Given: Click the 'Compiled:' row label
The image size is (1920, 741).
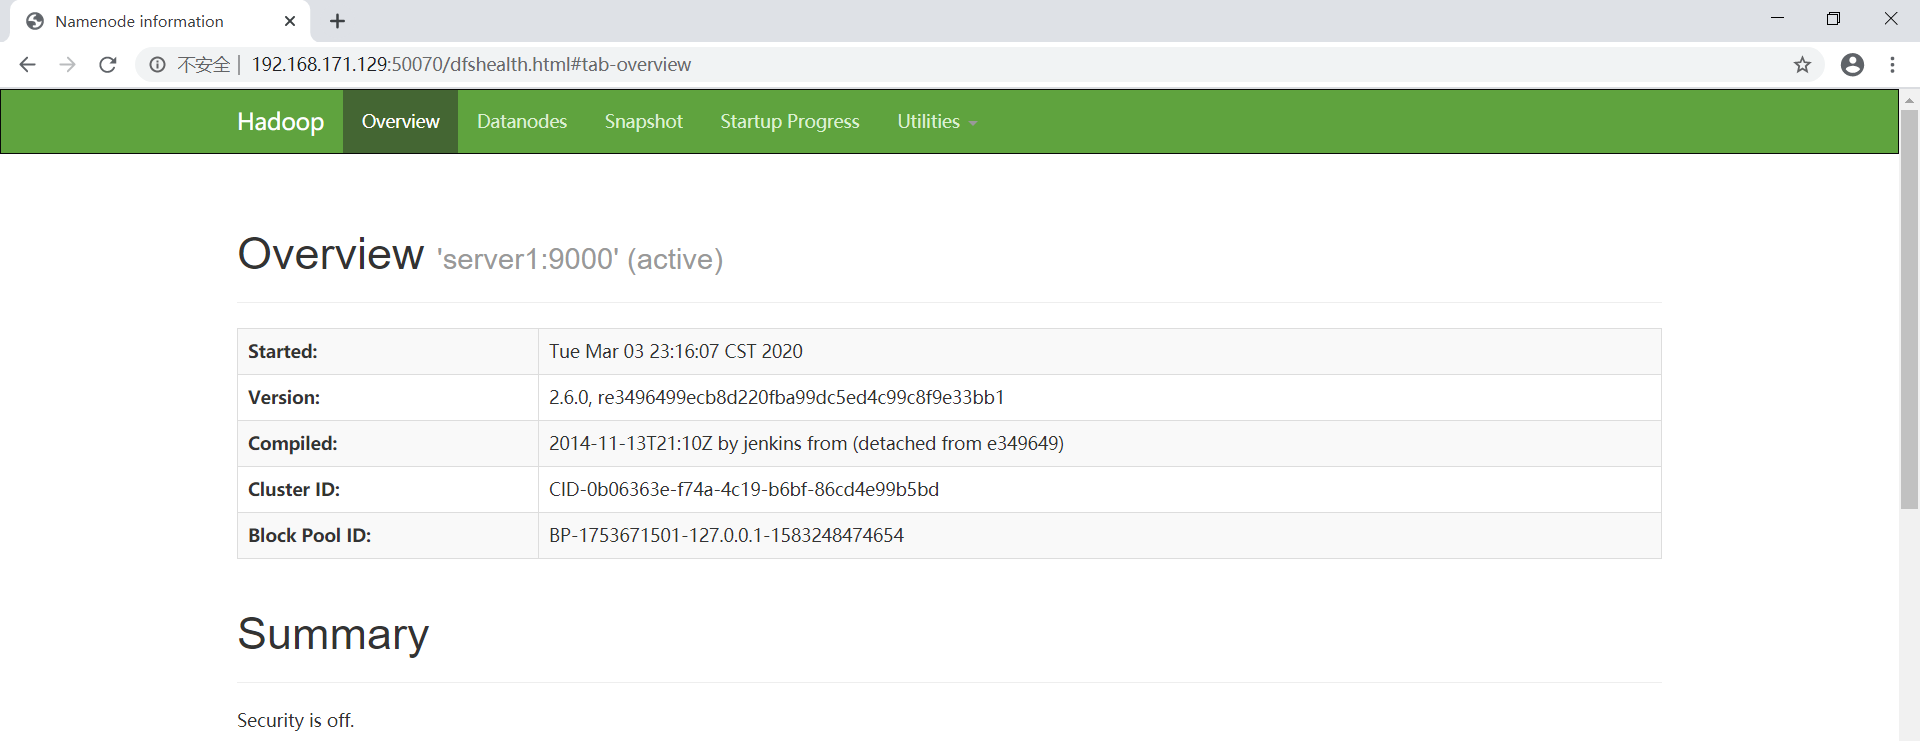Looking at the screenshot, I should pos(293,444).
